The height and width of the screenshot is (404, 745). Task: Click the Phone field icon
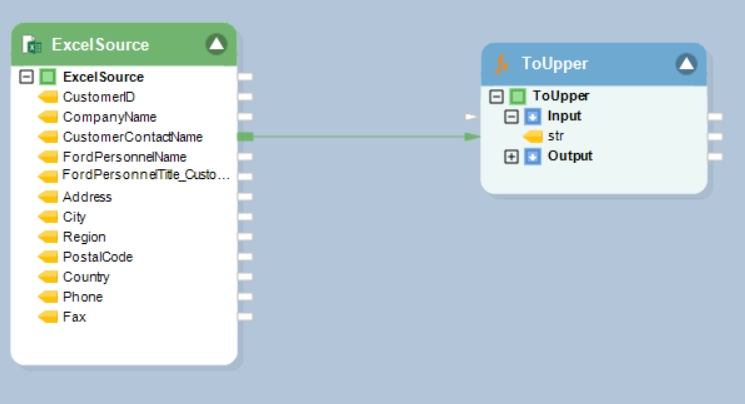(48, 297)
